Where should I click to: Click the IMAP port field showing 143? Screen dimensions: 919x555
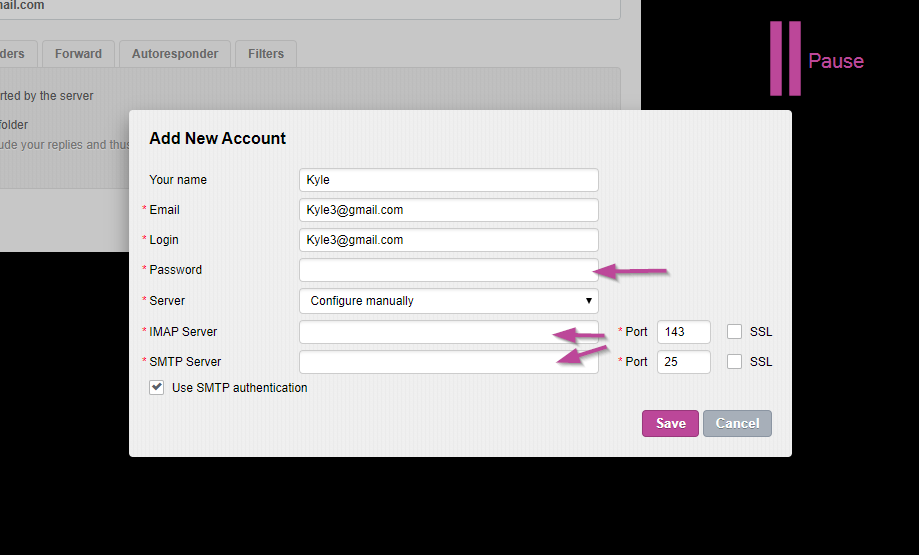pos(683,332)
